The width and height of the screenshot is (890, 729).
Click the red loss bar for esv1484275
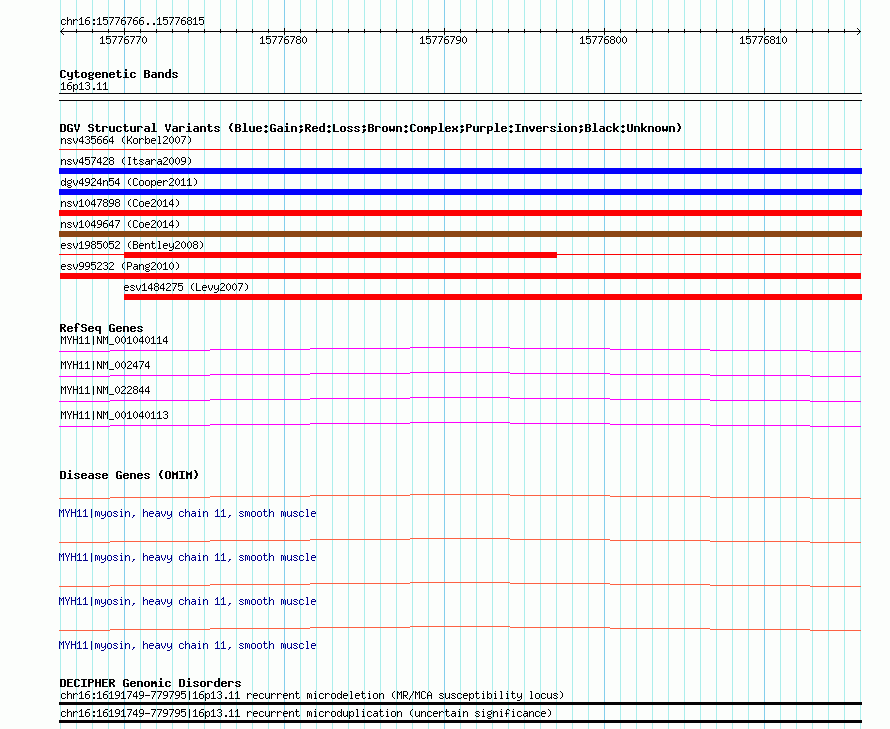click(x=493, y=297)
